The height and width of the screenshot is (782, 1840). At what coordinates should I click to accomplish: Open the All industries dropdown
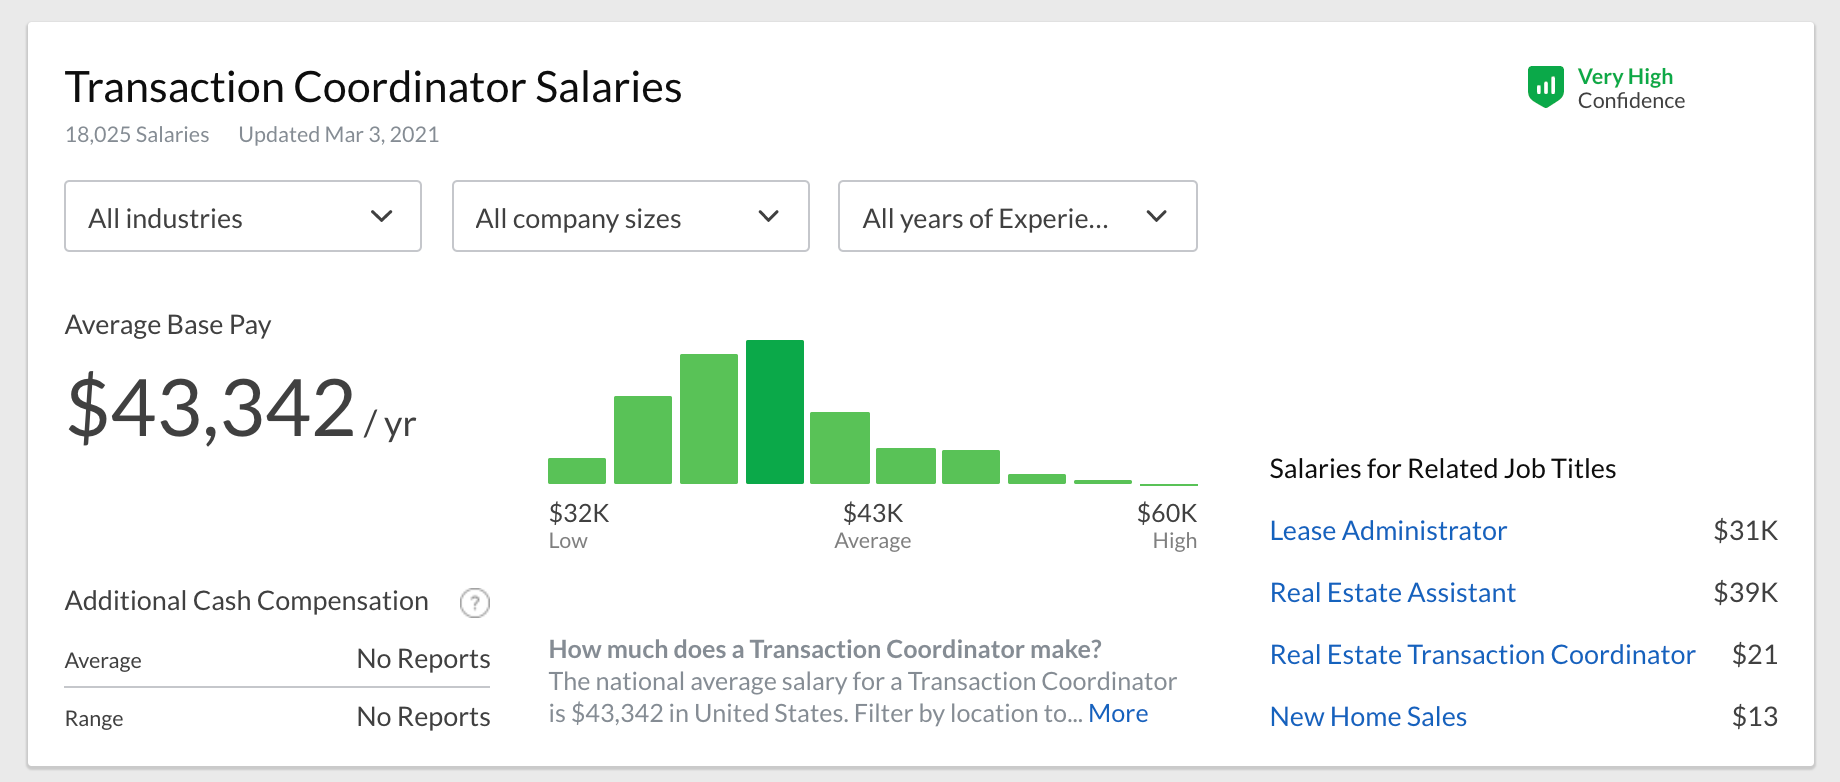pyautogui.click(x=243, y=216)
